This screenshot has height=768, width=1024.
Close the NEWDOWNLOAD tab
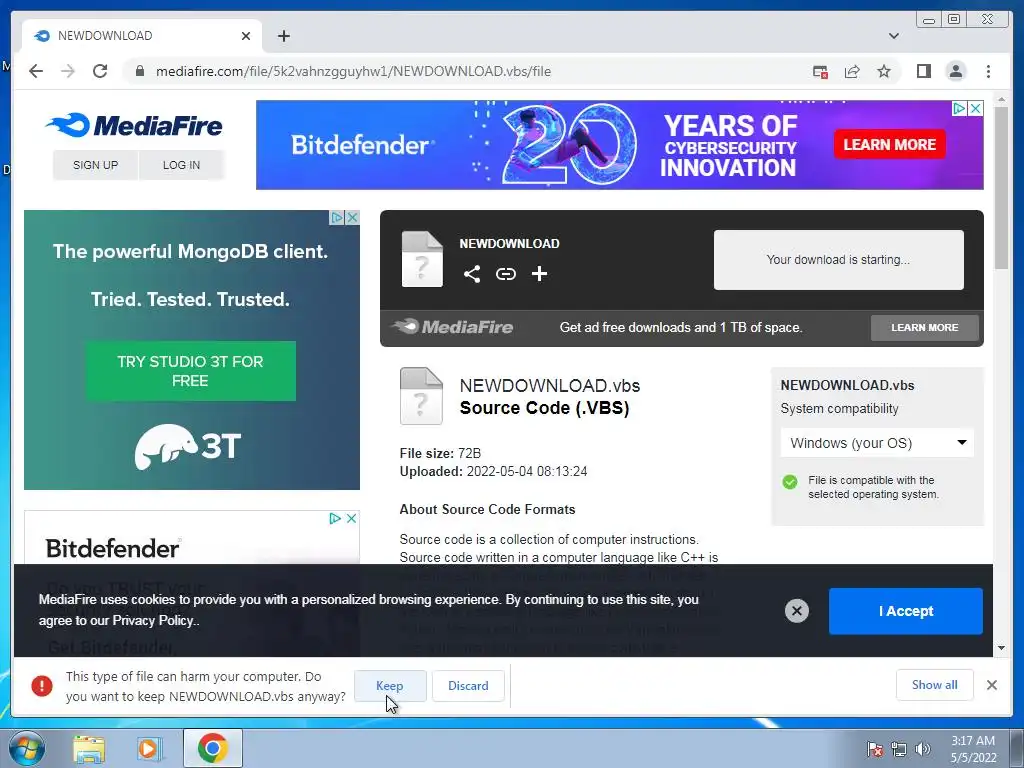[x=246, y=36]
